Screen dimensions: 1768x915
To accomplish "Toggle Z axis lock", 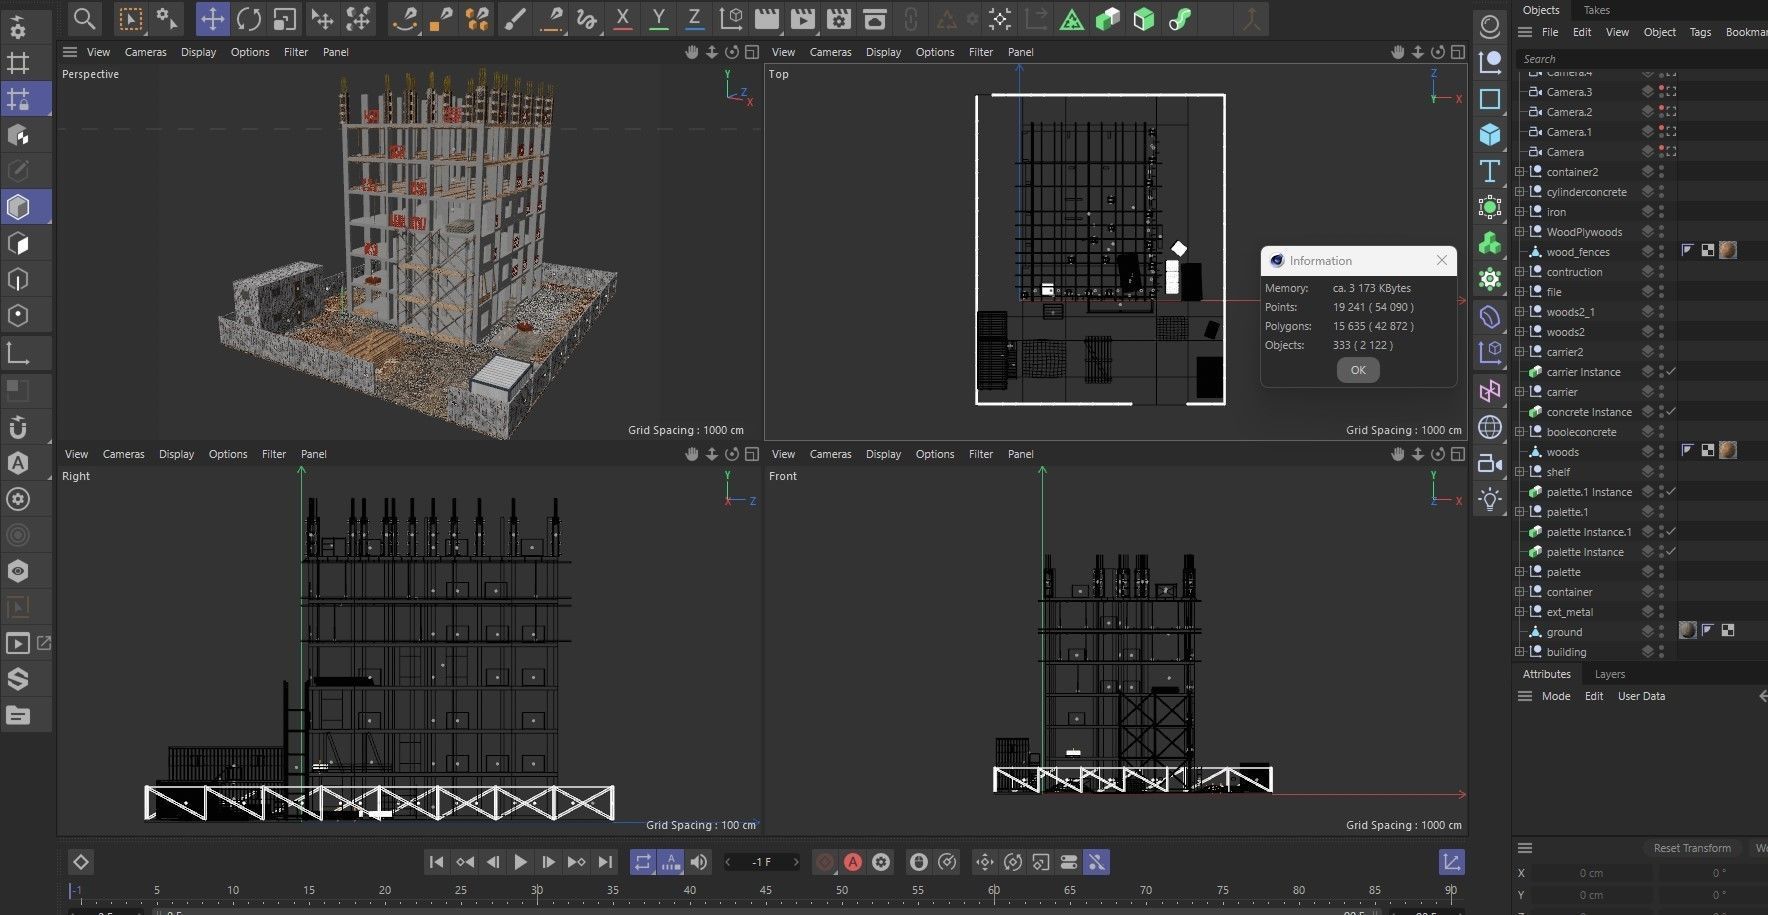I will click(694, 18).
